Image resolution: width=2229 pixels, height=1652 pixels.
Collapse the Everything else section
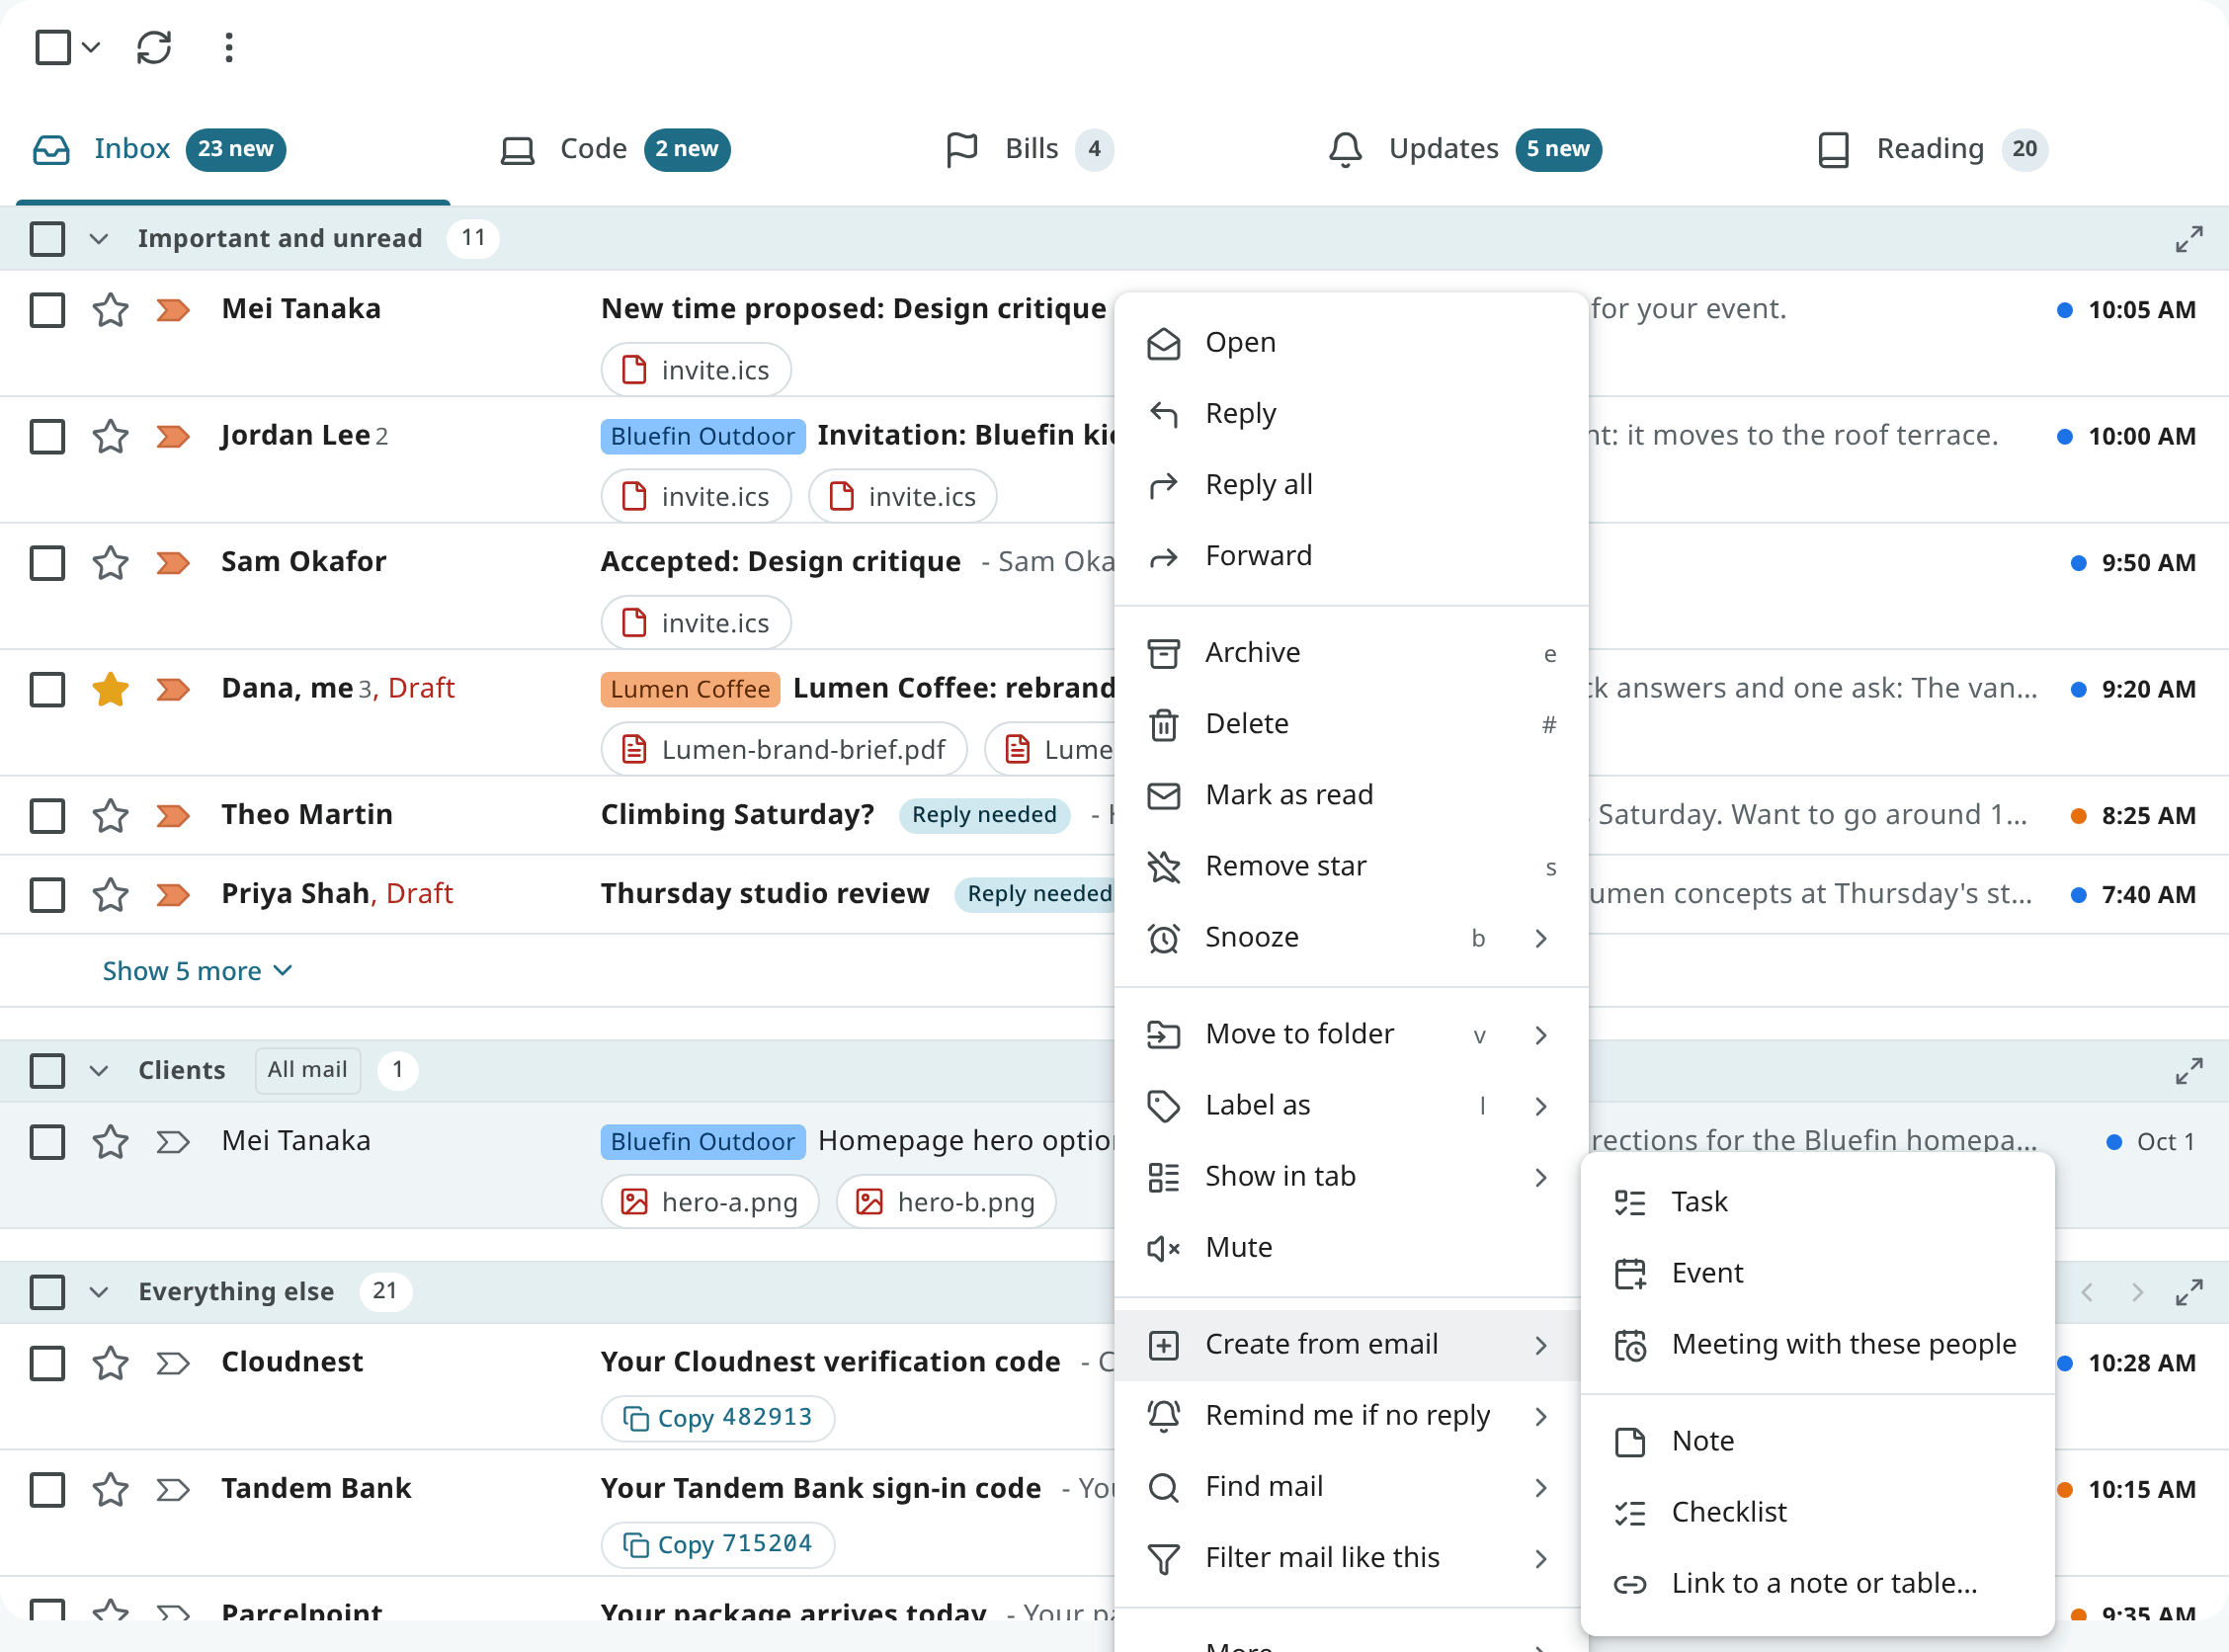coord(98,1292)
